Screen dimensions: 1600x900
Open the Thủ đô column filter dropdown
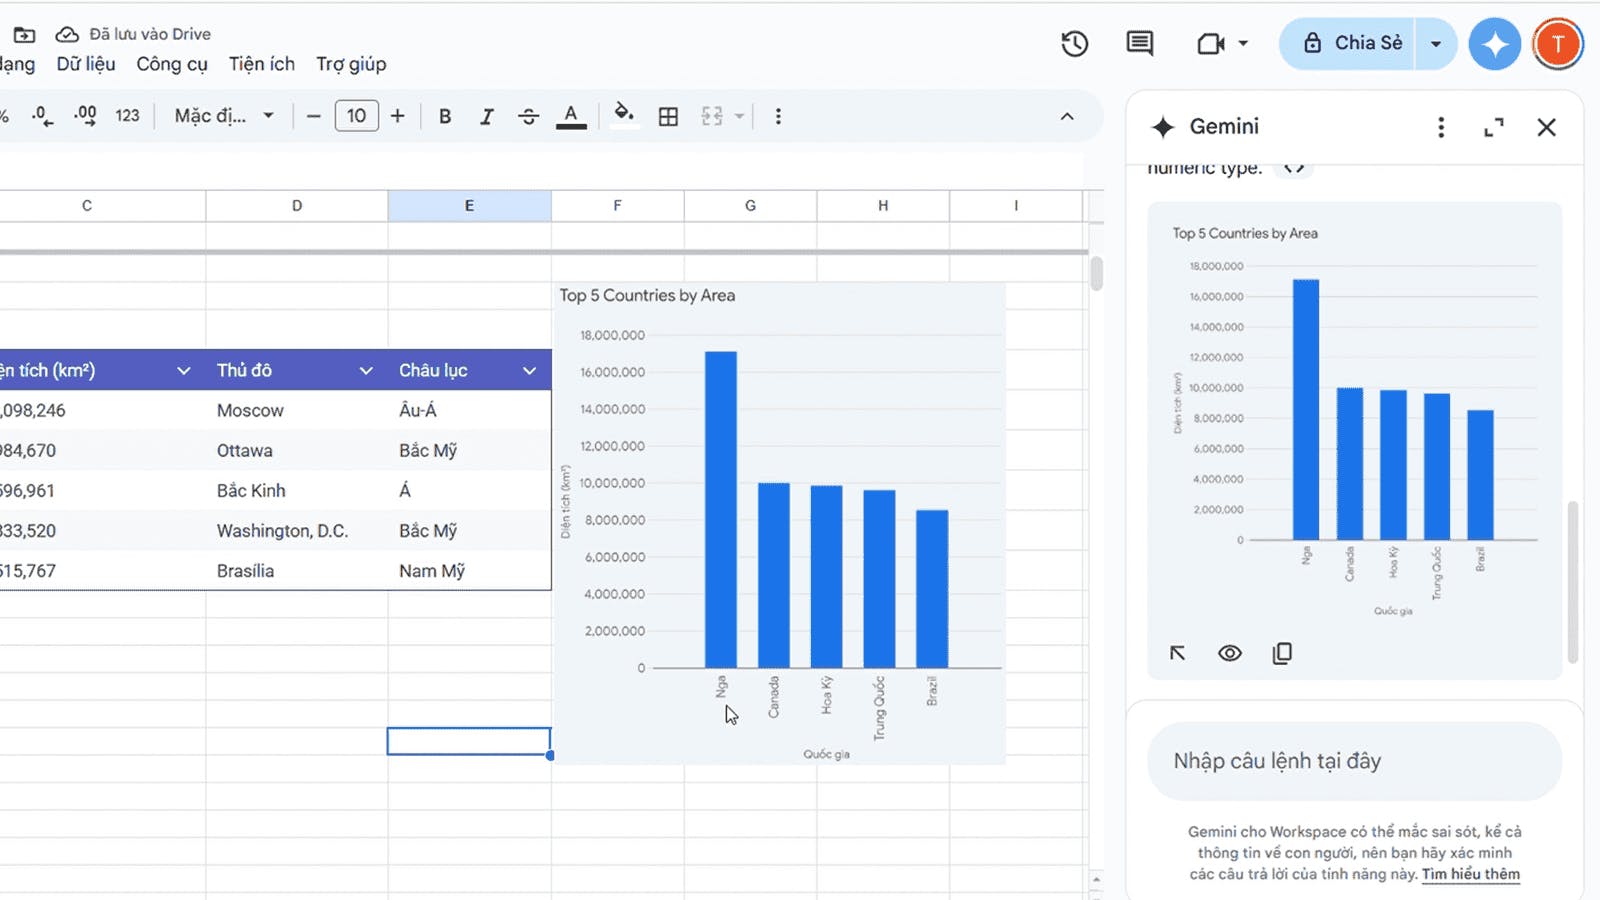point(366,371)
